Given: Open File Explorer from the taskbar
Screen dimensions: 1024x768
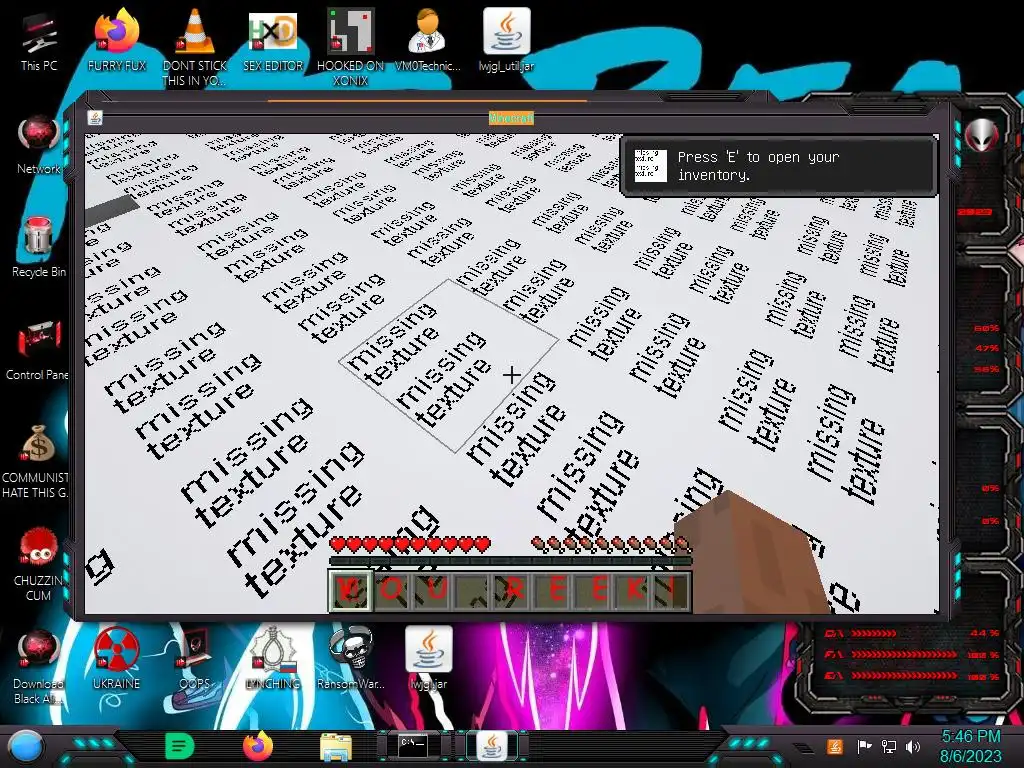Looking at the screenshot, I should click(336, 747).
